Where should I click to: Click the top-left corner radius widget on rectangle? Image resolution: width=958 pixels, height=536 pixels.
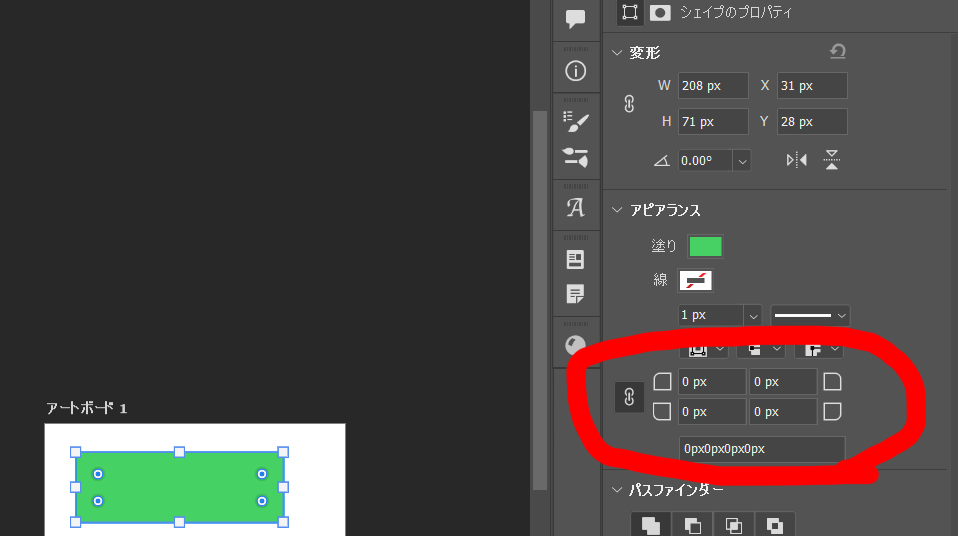98,474
